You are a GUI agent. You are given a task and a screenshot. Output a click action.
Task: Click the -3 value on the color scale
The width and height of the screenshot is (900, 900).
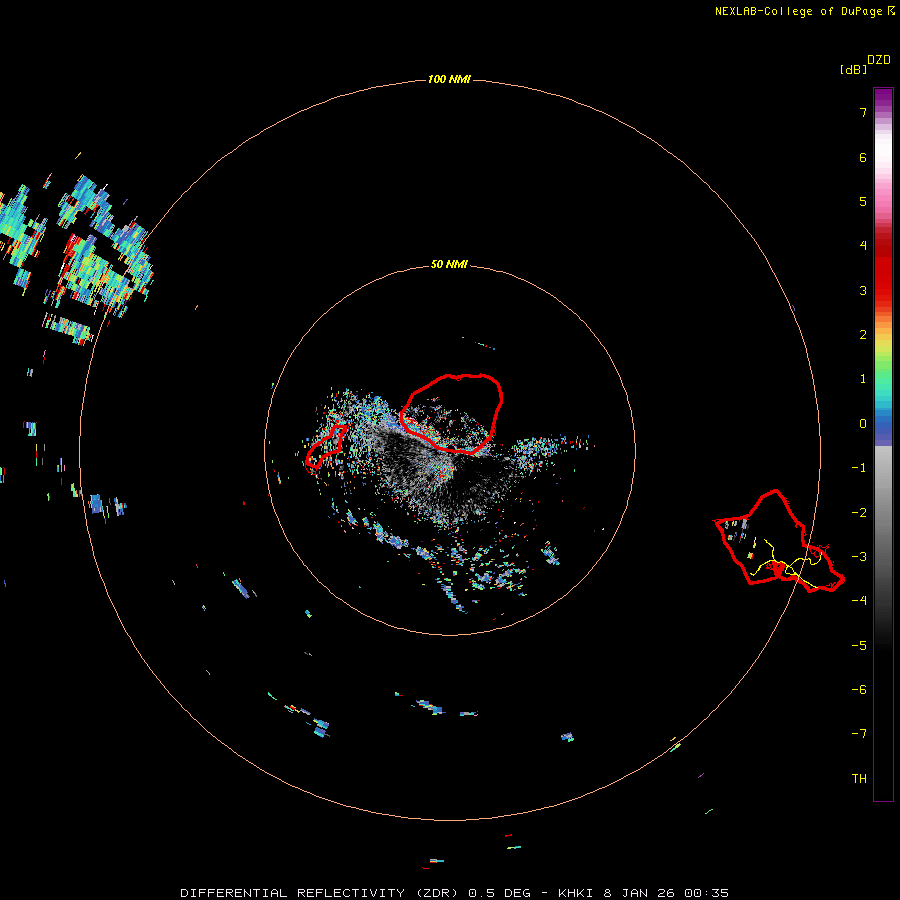[859, 557]
